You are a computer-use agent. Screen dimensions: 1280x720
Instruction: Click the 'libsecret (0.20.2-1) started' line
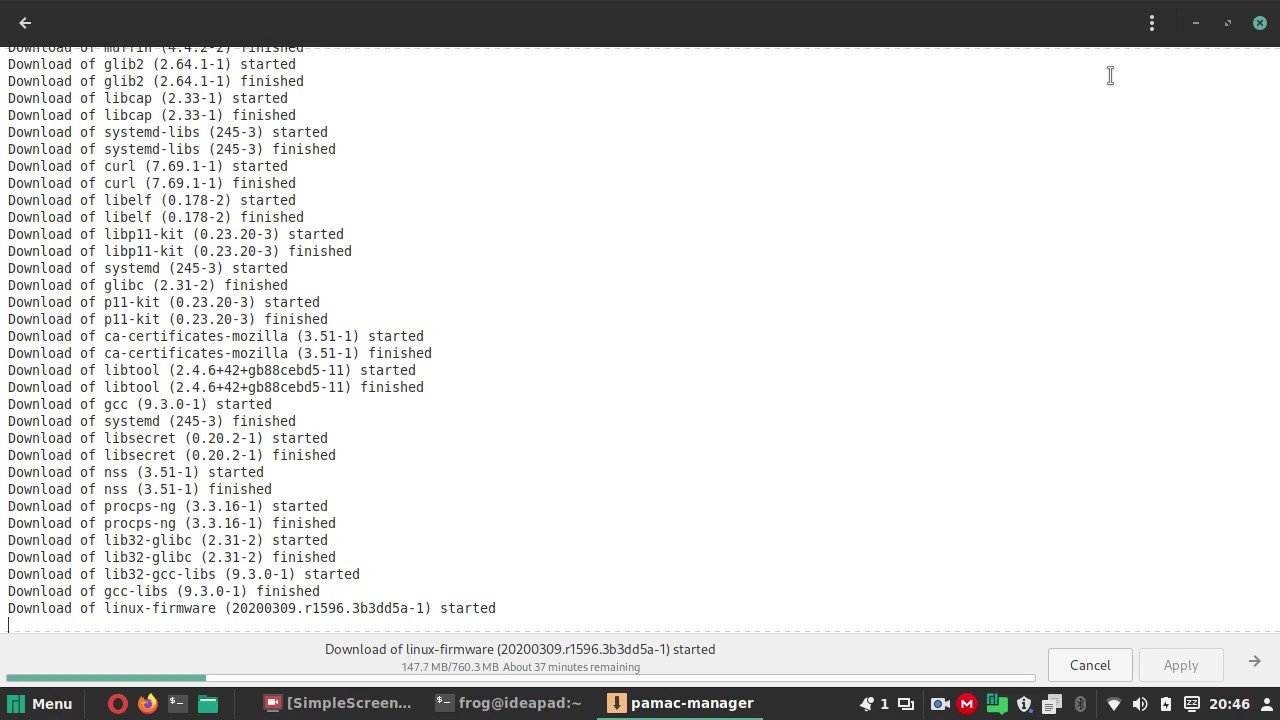pyautogui.click(x=168, y=438)
